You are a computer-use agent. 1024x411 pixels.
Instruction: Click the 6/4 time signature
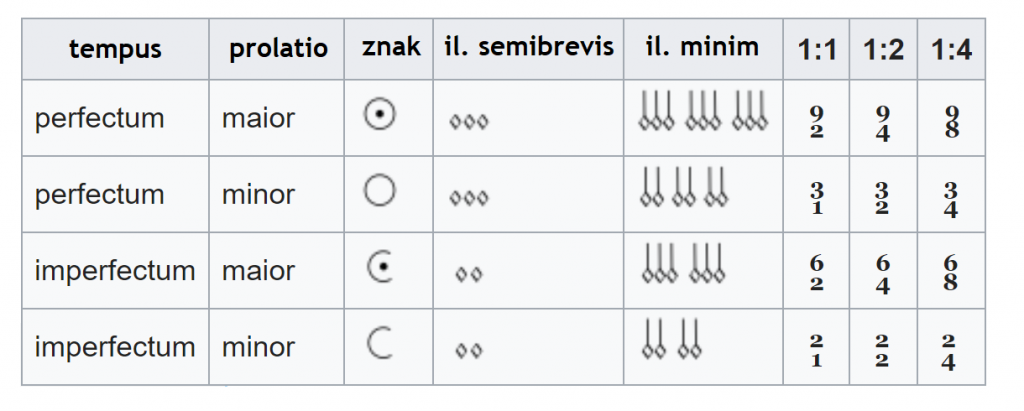(x=882, y=272)
